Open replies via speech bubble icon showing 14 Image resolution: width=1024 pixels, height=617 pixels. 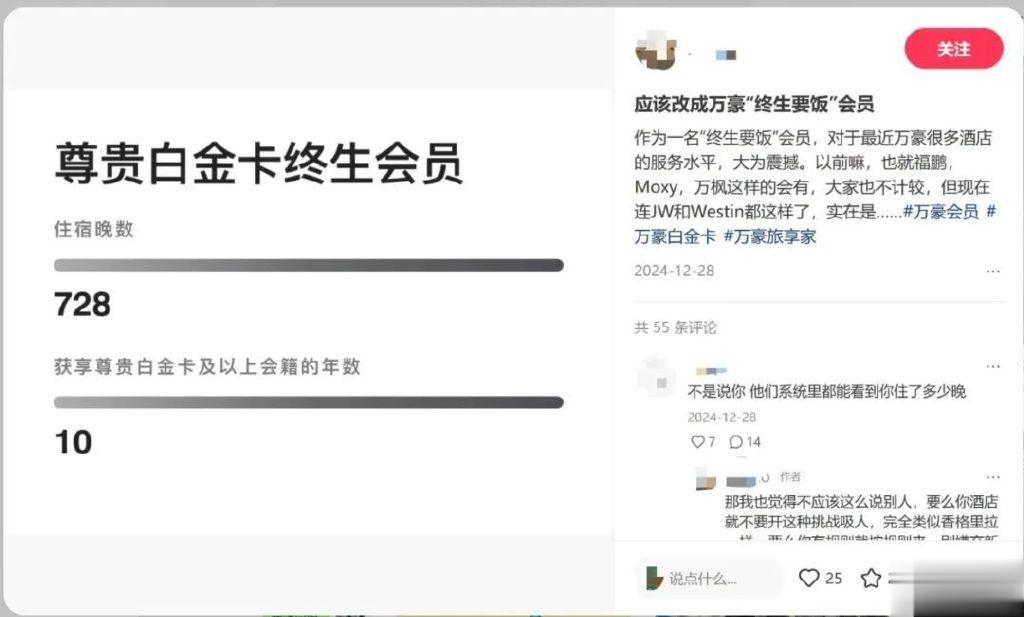[736, 442]
